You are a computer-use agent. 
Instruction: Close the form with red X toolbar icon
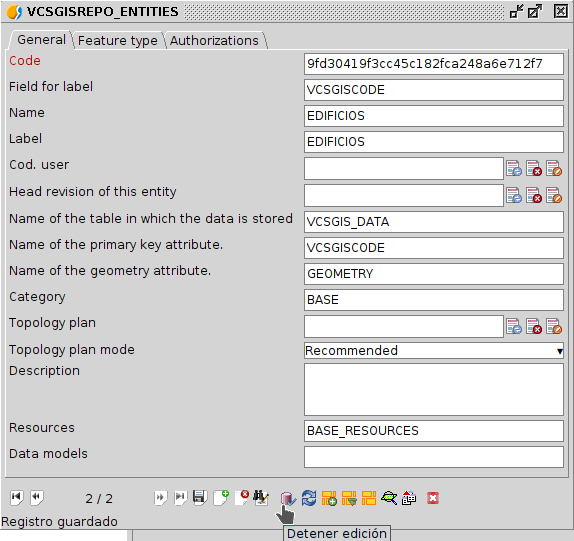[x=433, y=498]
